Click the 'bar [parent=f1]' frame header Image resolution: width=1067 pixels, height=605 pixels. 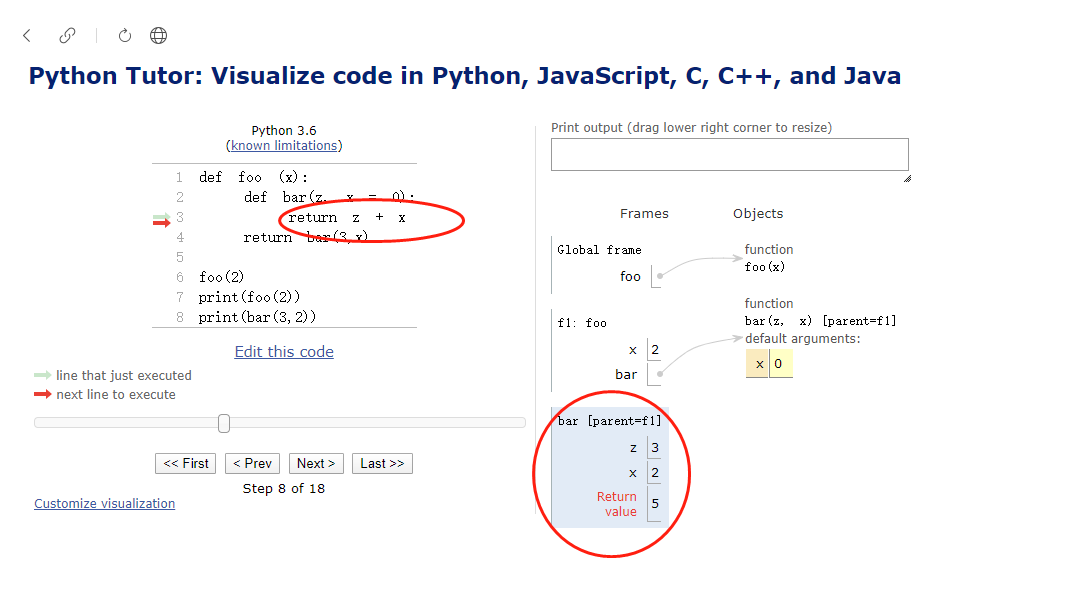click(609, 421)
